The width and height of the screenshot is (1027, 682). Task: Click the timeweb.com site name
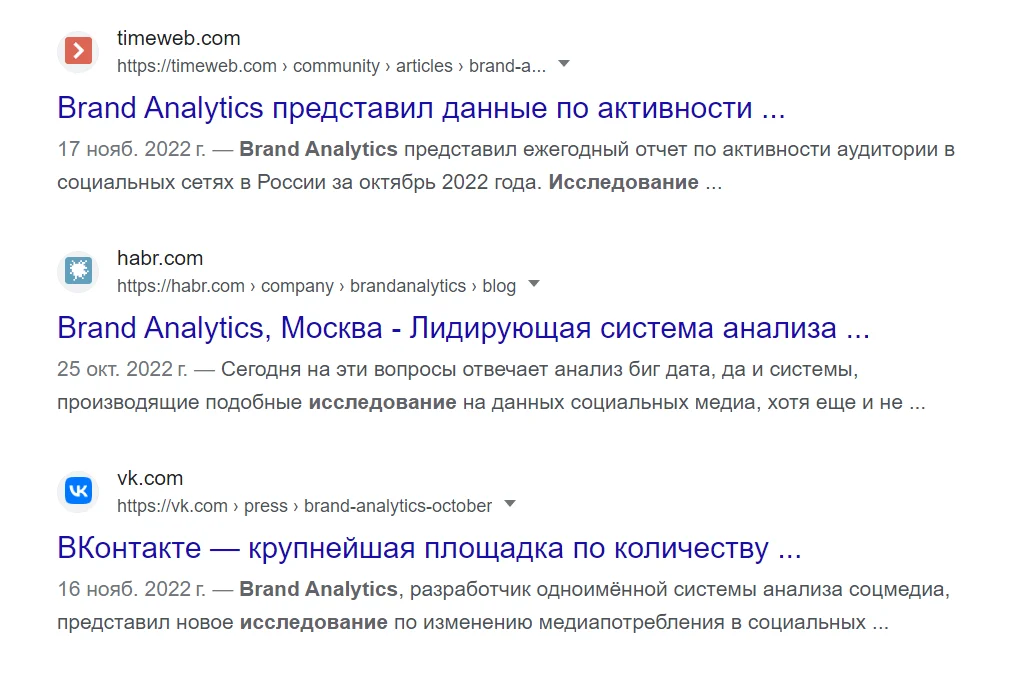click(178, 39)
